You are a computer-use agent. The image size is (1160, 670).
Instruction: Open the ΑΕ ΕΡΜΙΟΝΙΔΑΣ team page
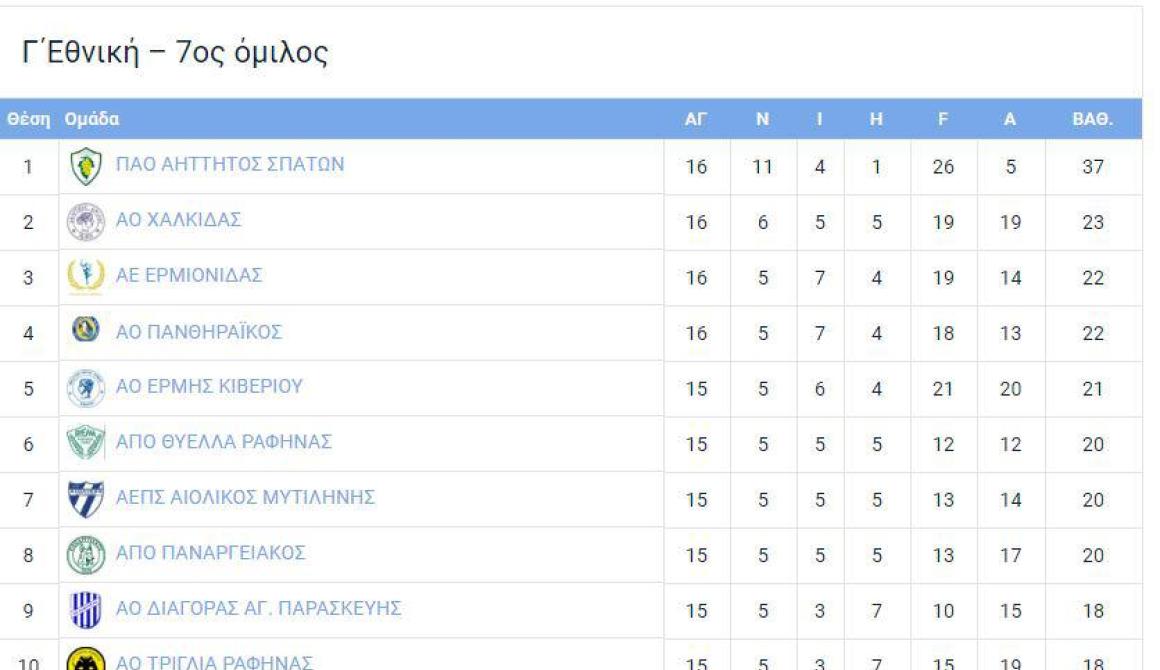[189, 275]
